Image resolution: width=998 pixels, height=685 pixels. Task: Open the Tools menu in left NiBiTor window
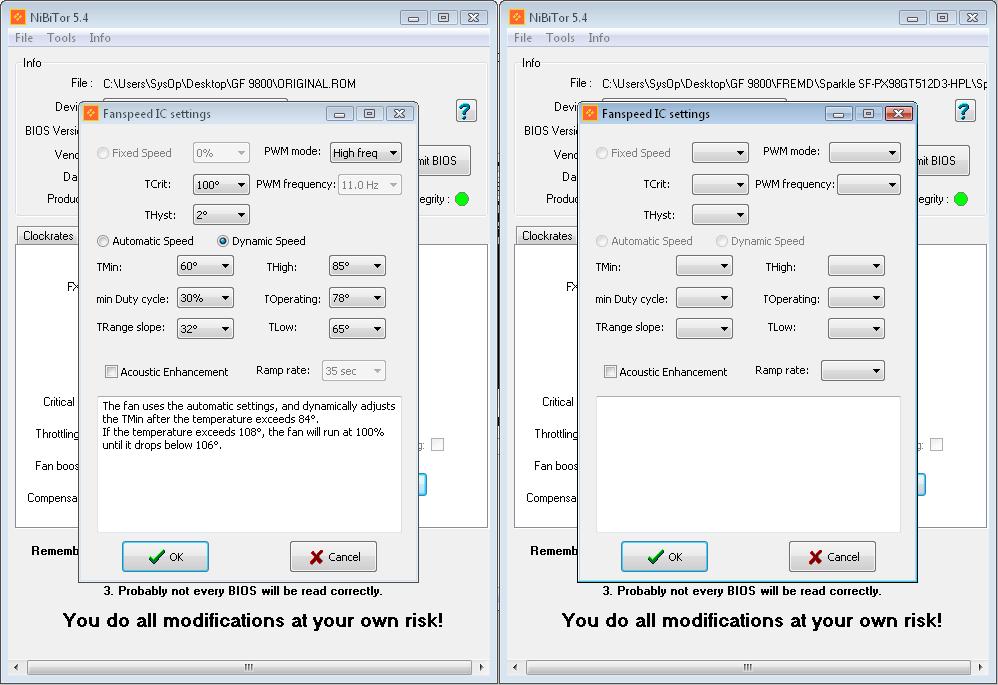click(61, 38)
